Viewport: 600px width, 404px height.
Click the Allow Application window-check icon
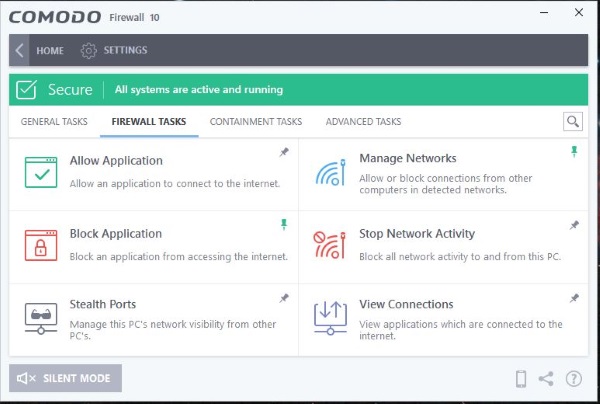pyautogui.click(x=41, y=173)
